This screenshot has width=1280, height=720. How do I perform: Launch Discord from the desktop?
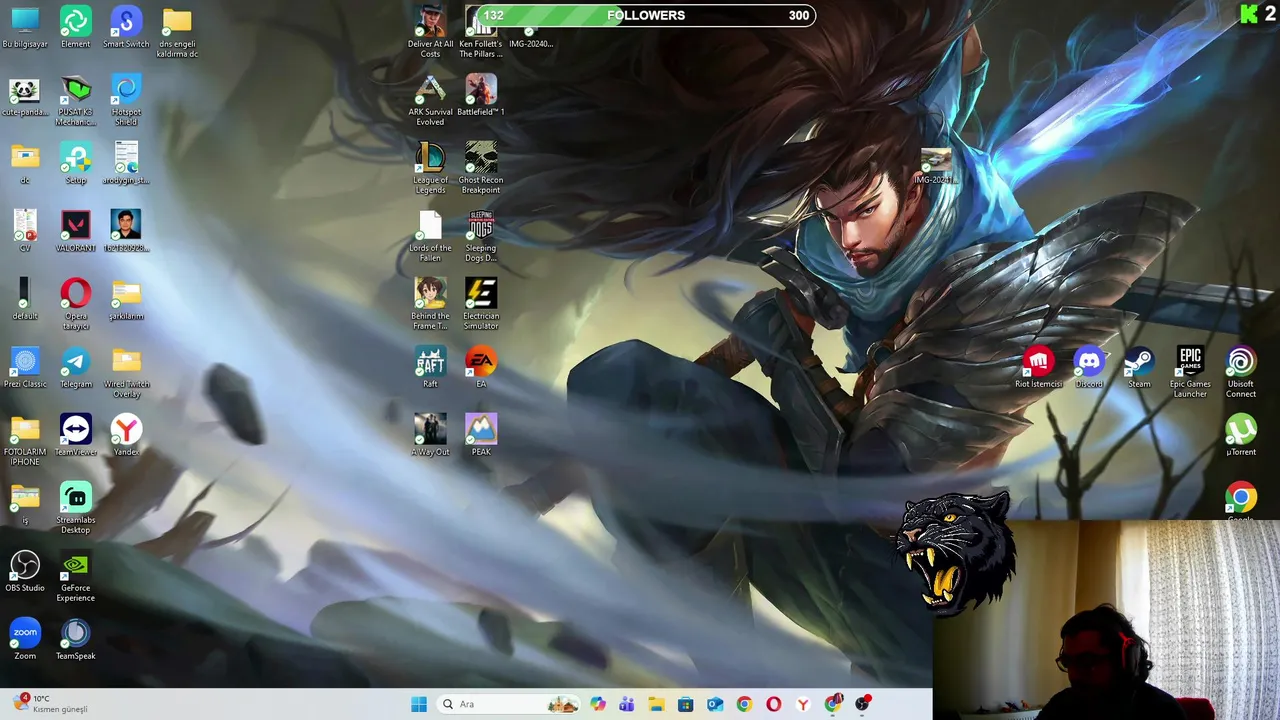pos(1089,367)
